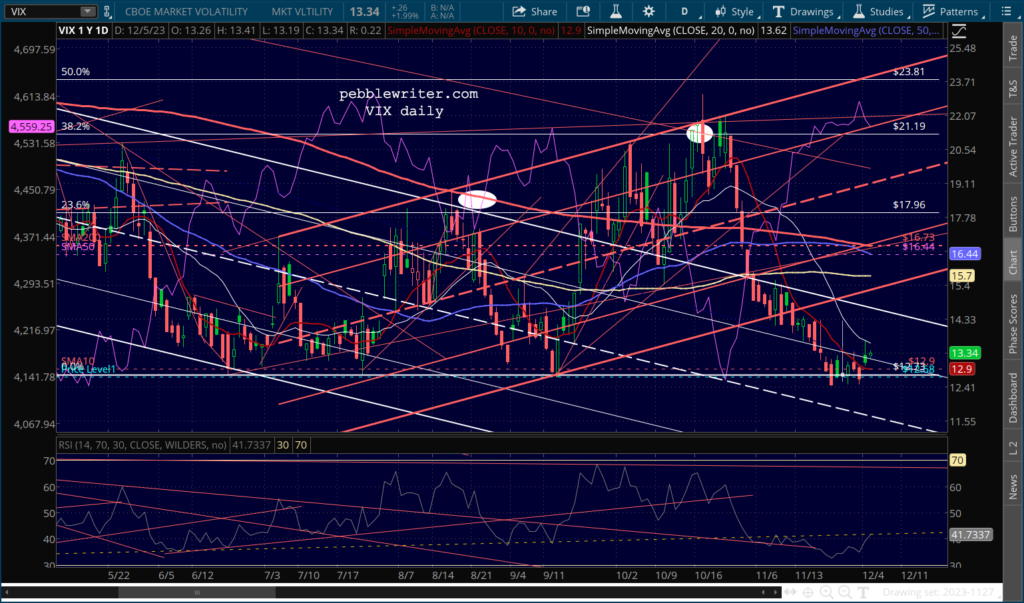Click the horizontal scrollbar thumb
The image size is (1024, 603).
click(x=197, y=593)
